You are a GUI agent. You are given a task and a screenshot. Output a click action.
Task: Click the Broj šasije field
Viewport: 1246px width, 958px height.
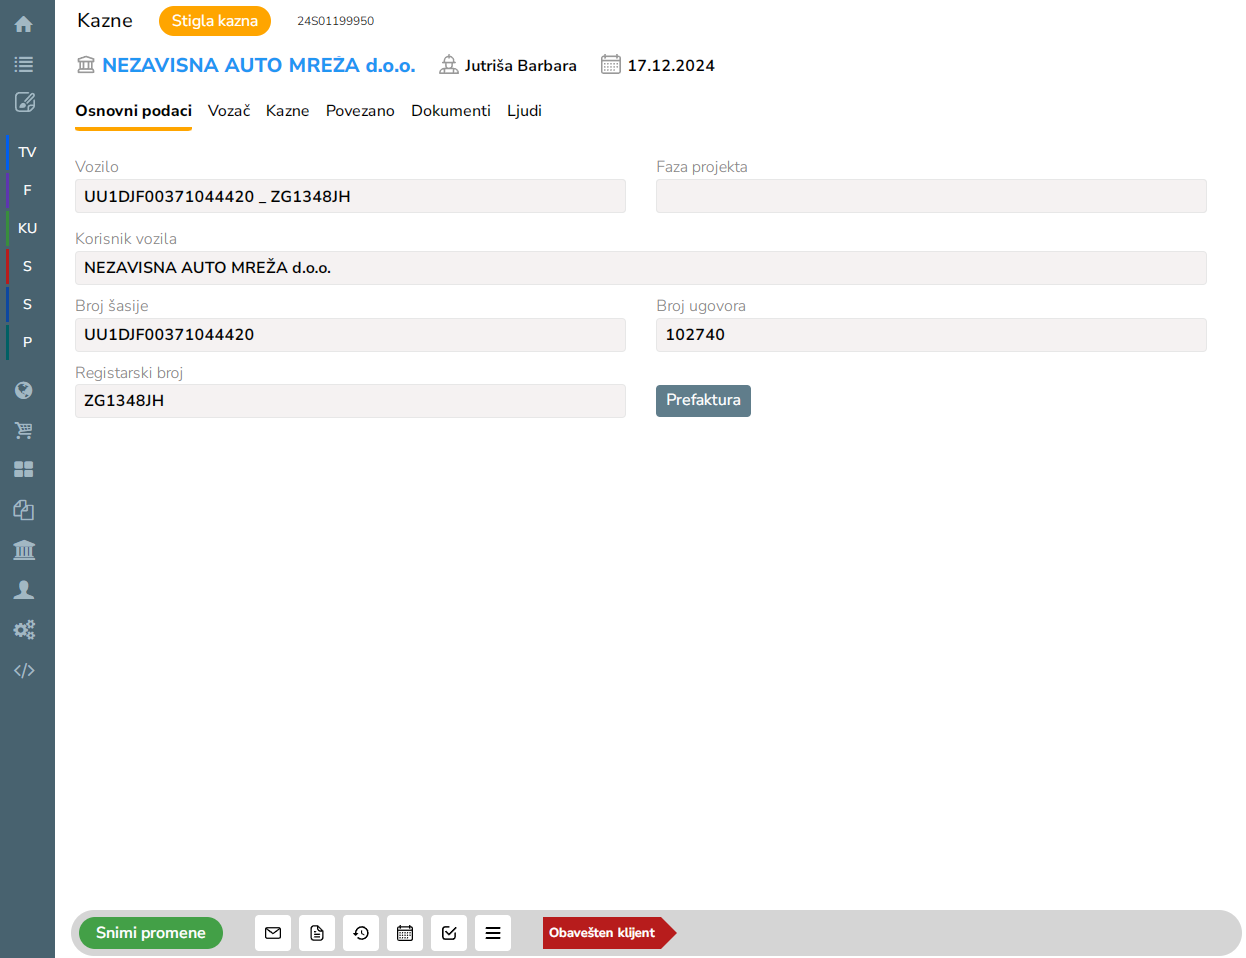(x=350, y=335)
